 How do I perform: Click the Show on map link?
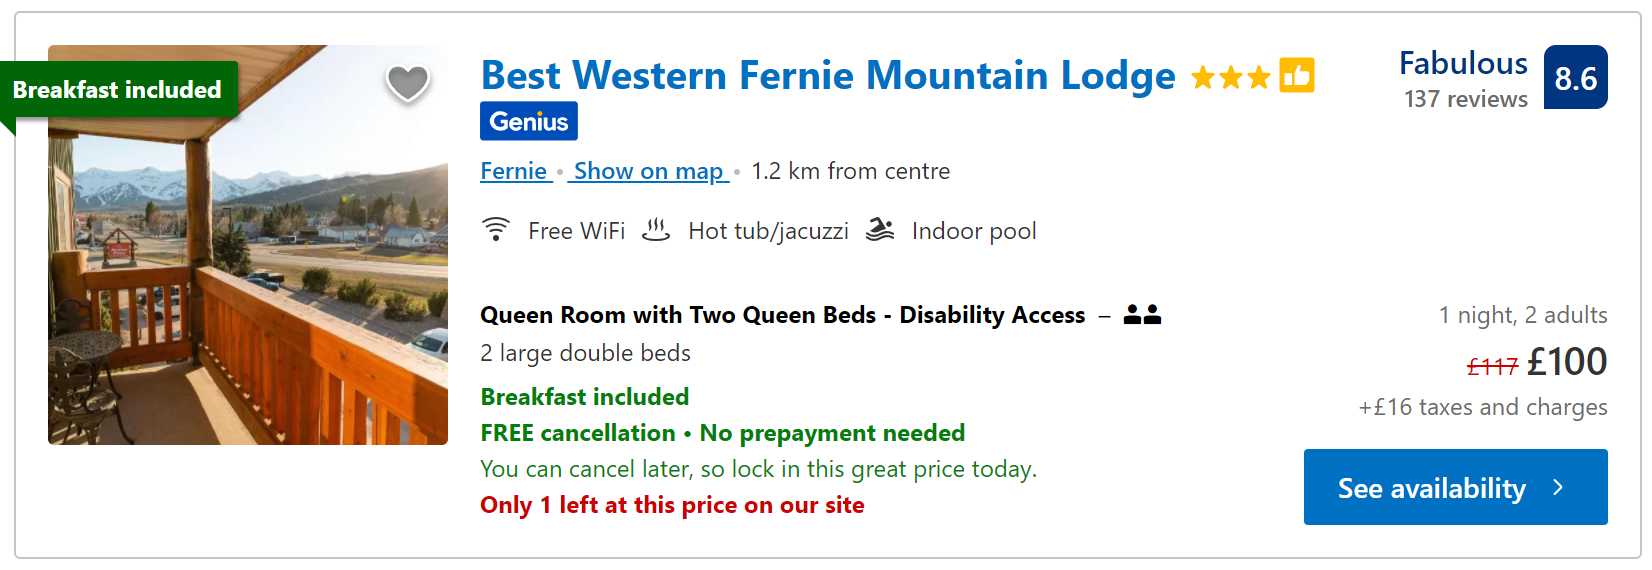649,171
